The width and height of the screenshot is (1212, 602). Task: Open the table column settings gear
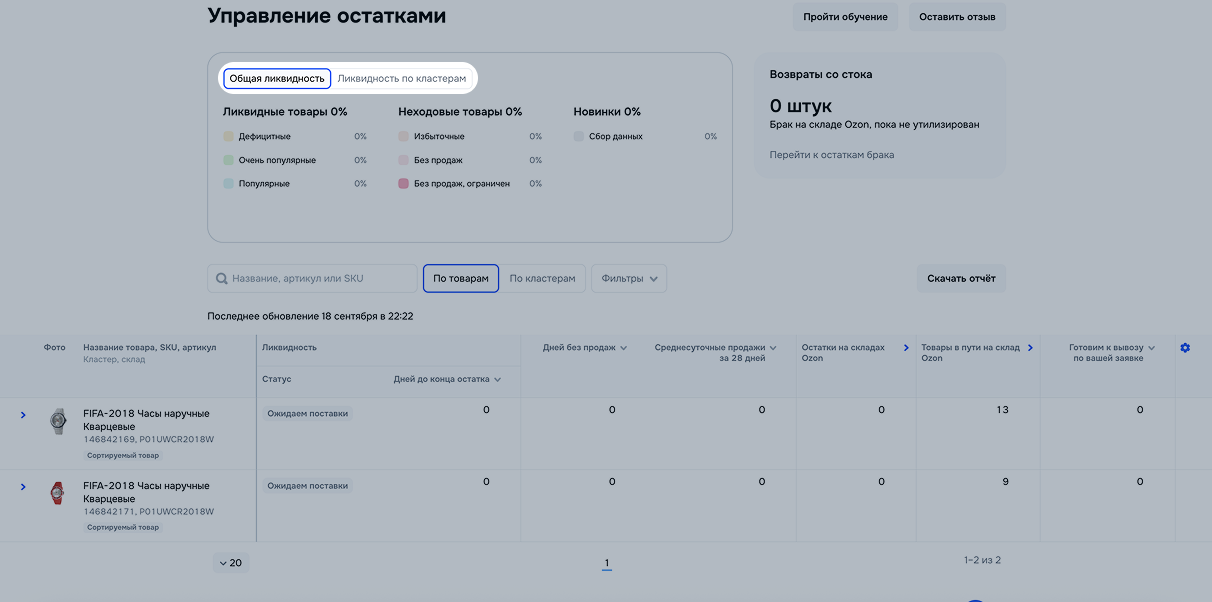[1185, 348]
